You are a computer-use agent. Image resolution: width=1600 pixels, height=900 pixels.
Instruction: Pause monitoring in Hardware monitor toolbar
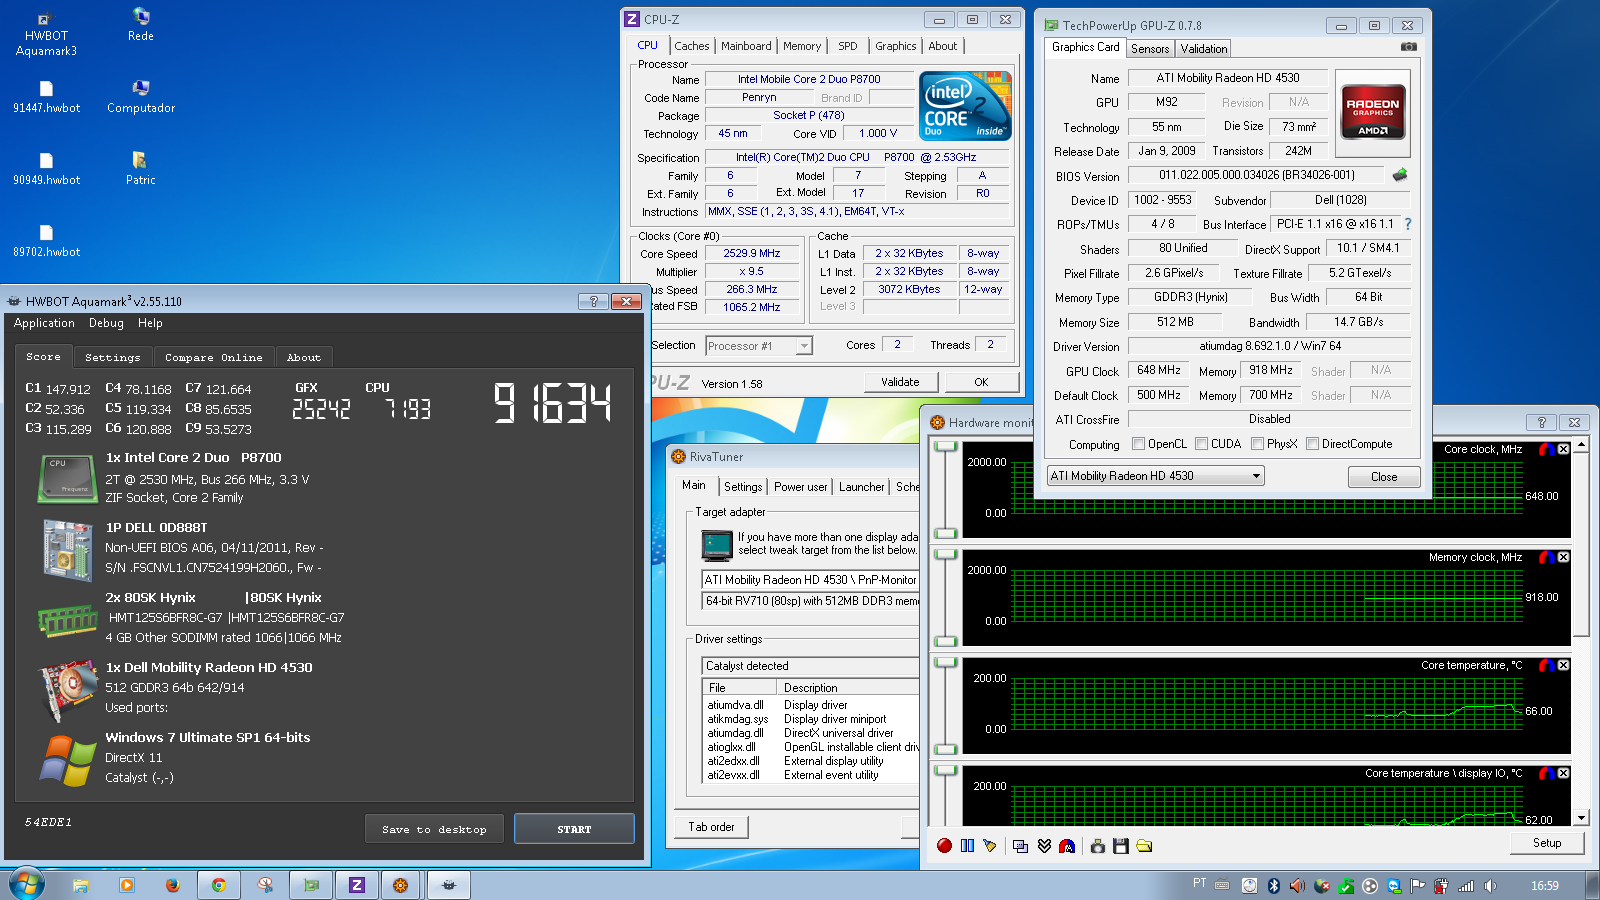[967, 846]
